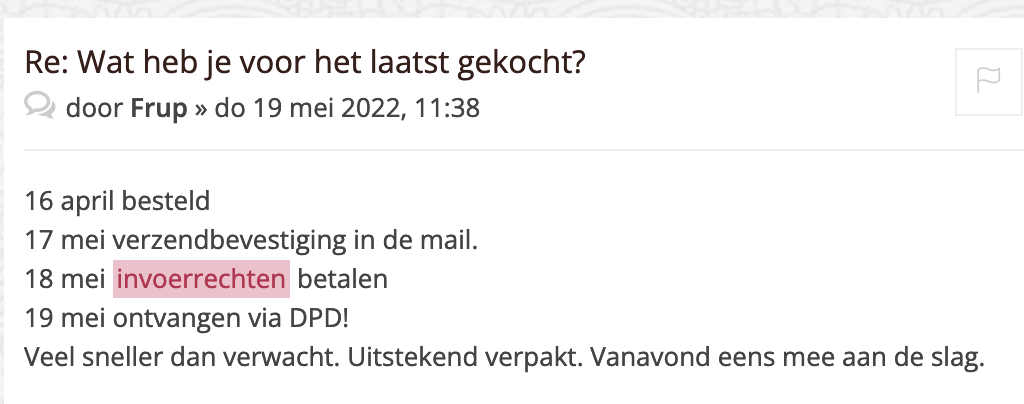The image size is (1024, 404).
Task: Click the speech bubble post icon
Action: [40, 106]
